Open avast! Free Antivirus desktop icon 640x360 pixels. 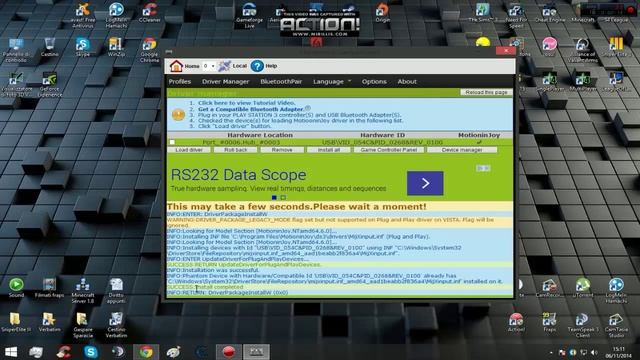point(82,16)
